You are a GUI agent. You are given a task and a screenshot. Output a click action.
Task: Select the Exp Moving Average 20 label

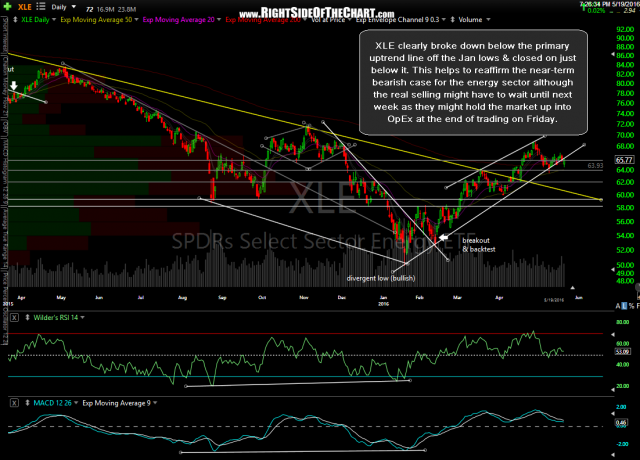[x=178, y=20]
